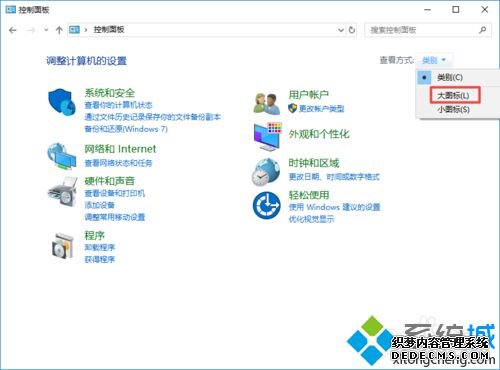The width and height of the screenshot is (500, 370).
Task: Refresh the Control Panel view
Action: pyautogui.click(x=352, y=30)
